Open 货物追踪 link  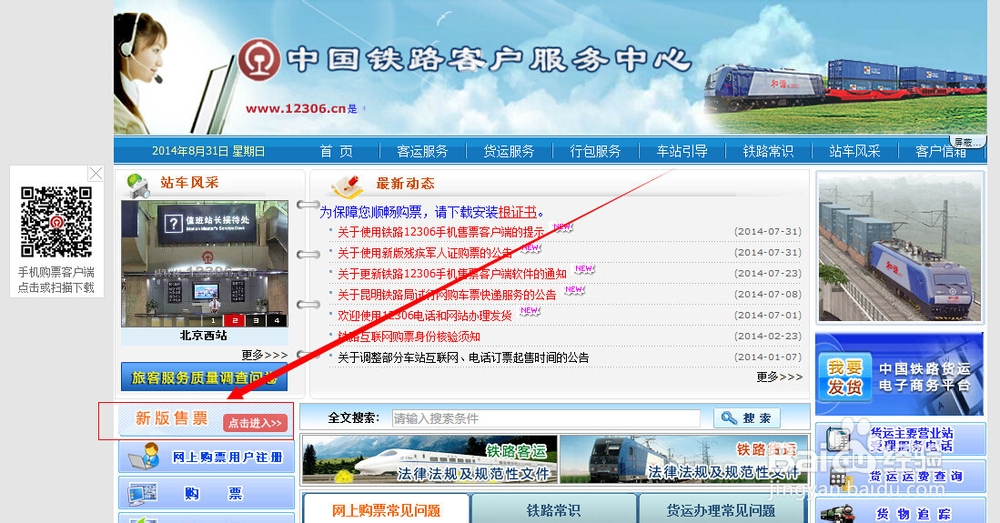(901, 512)
